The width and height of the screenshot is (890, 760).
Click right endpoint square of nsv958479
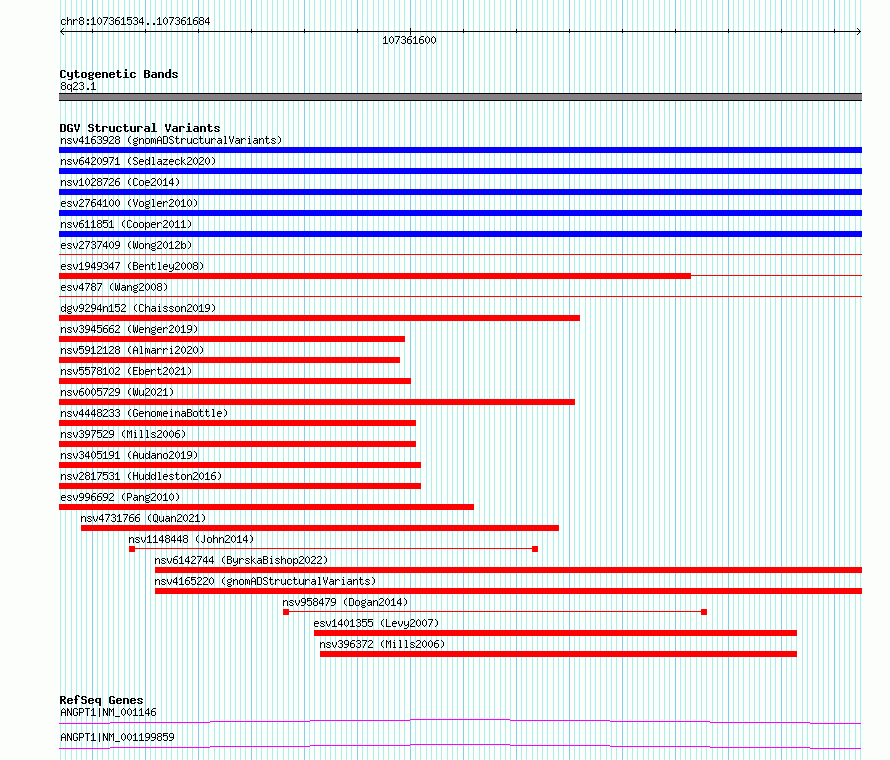pos(704,612)
